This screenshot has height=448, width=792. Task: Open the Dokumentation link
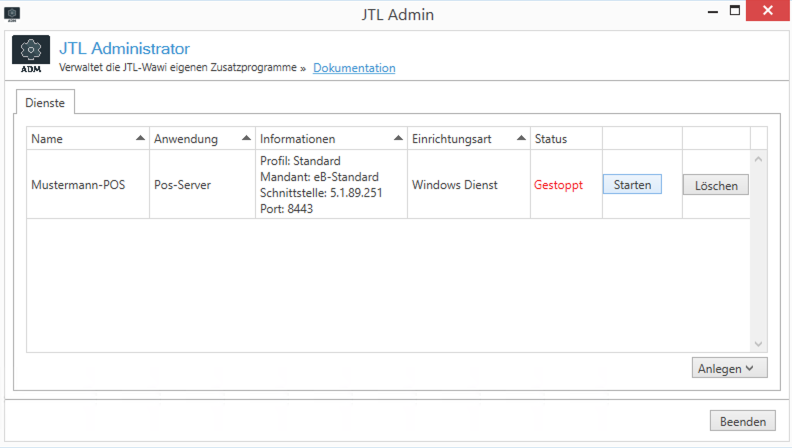[x=354, y=68]
